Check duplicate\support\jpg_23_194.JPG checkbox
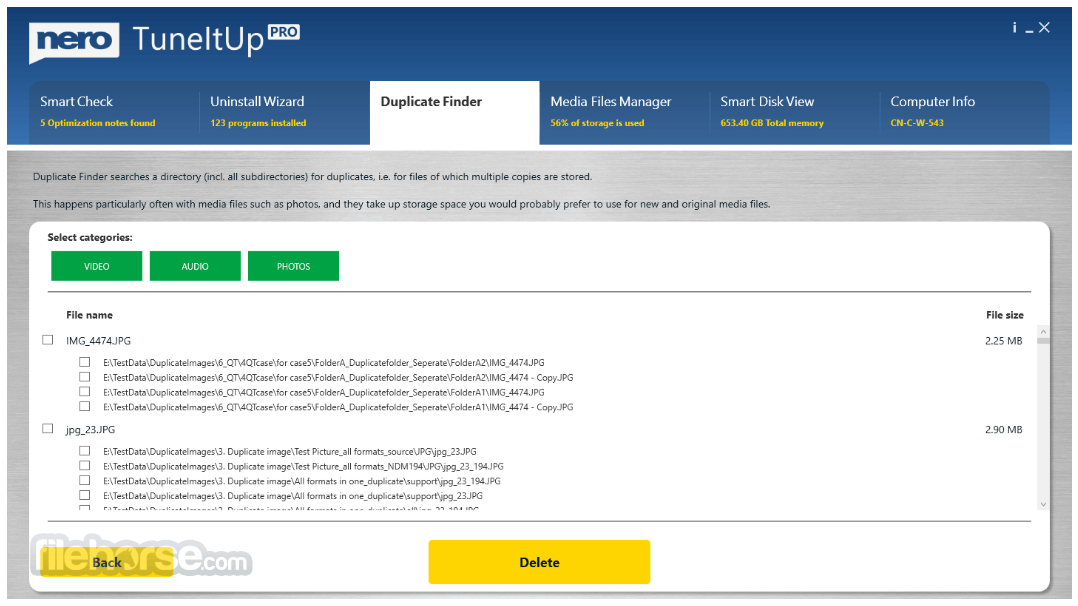The image size is (1078, 606). (85, 480)
